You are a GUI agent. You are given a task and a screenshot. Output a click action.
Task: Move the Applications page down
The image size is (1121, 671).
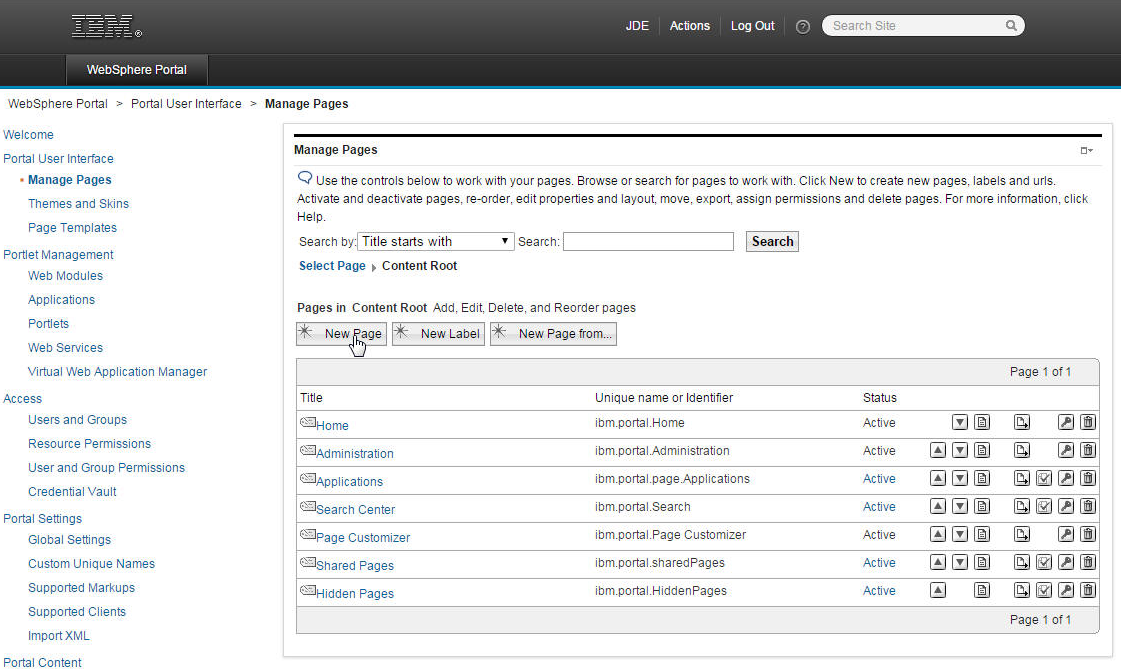click(x=959, y=478)
